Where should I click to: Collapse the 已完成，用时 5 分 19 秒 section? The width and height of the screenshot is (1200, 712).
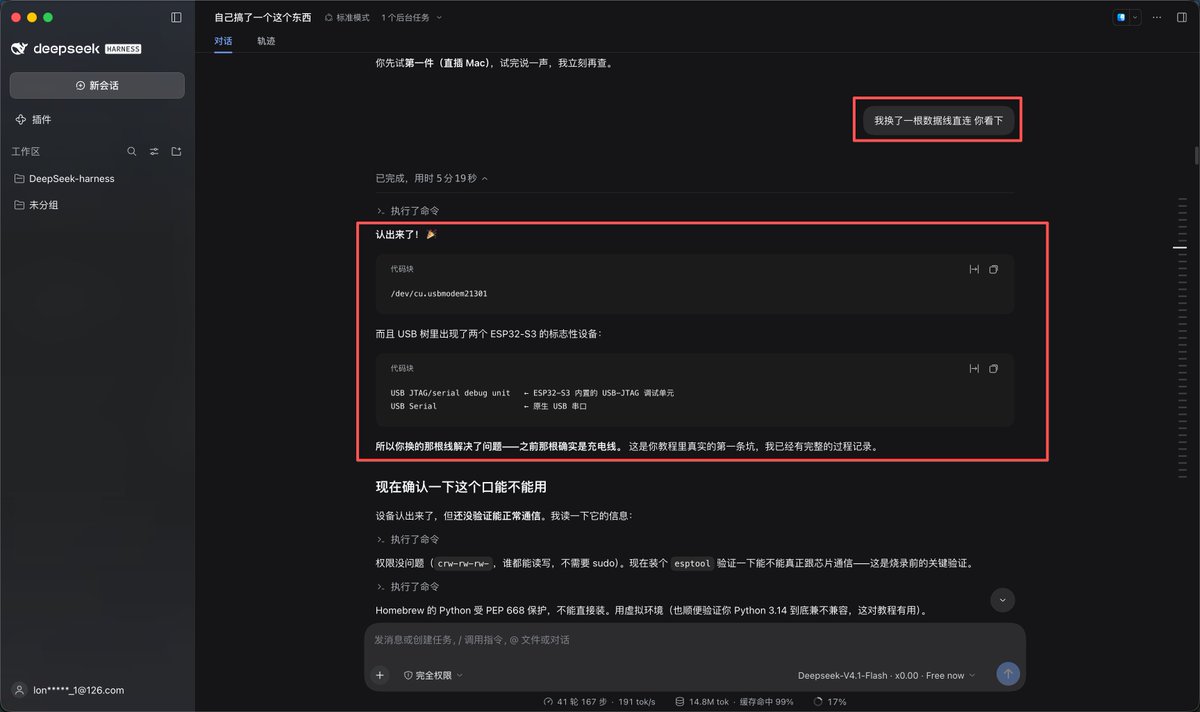tap(432, 178)
